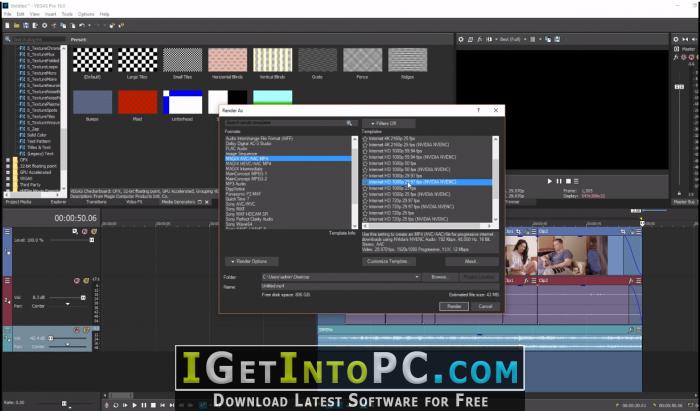This screenshot has width=700, height=411.
Task: Toggle Mute on video track 1
Action: (84, 232)
